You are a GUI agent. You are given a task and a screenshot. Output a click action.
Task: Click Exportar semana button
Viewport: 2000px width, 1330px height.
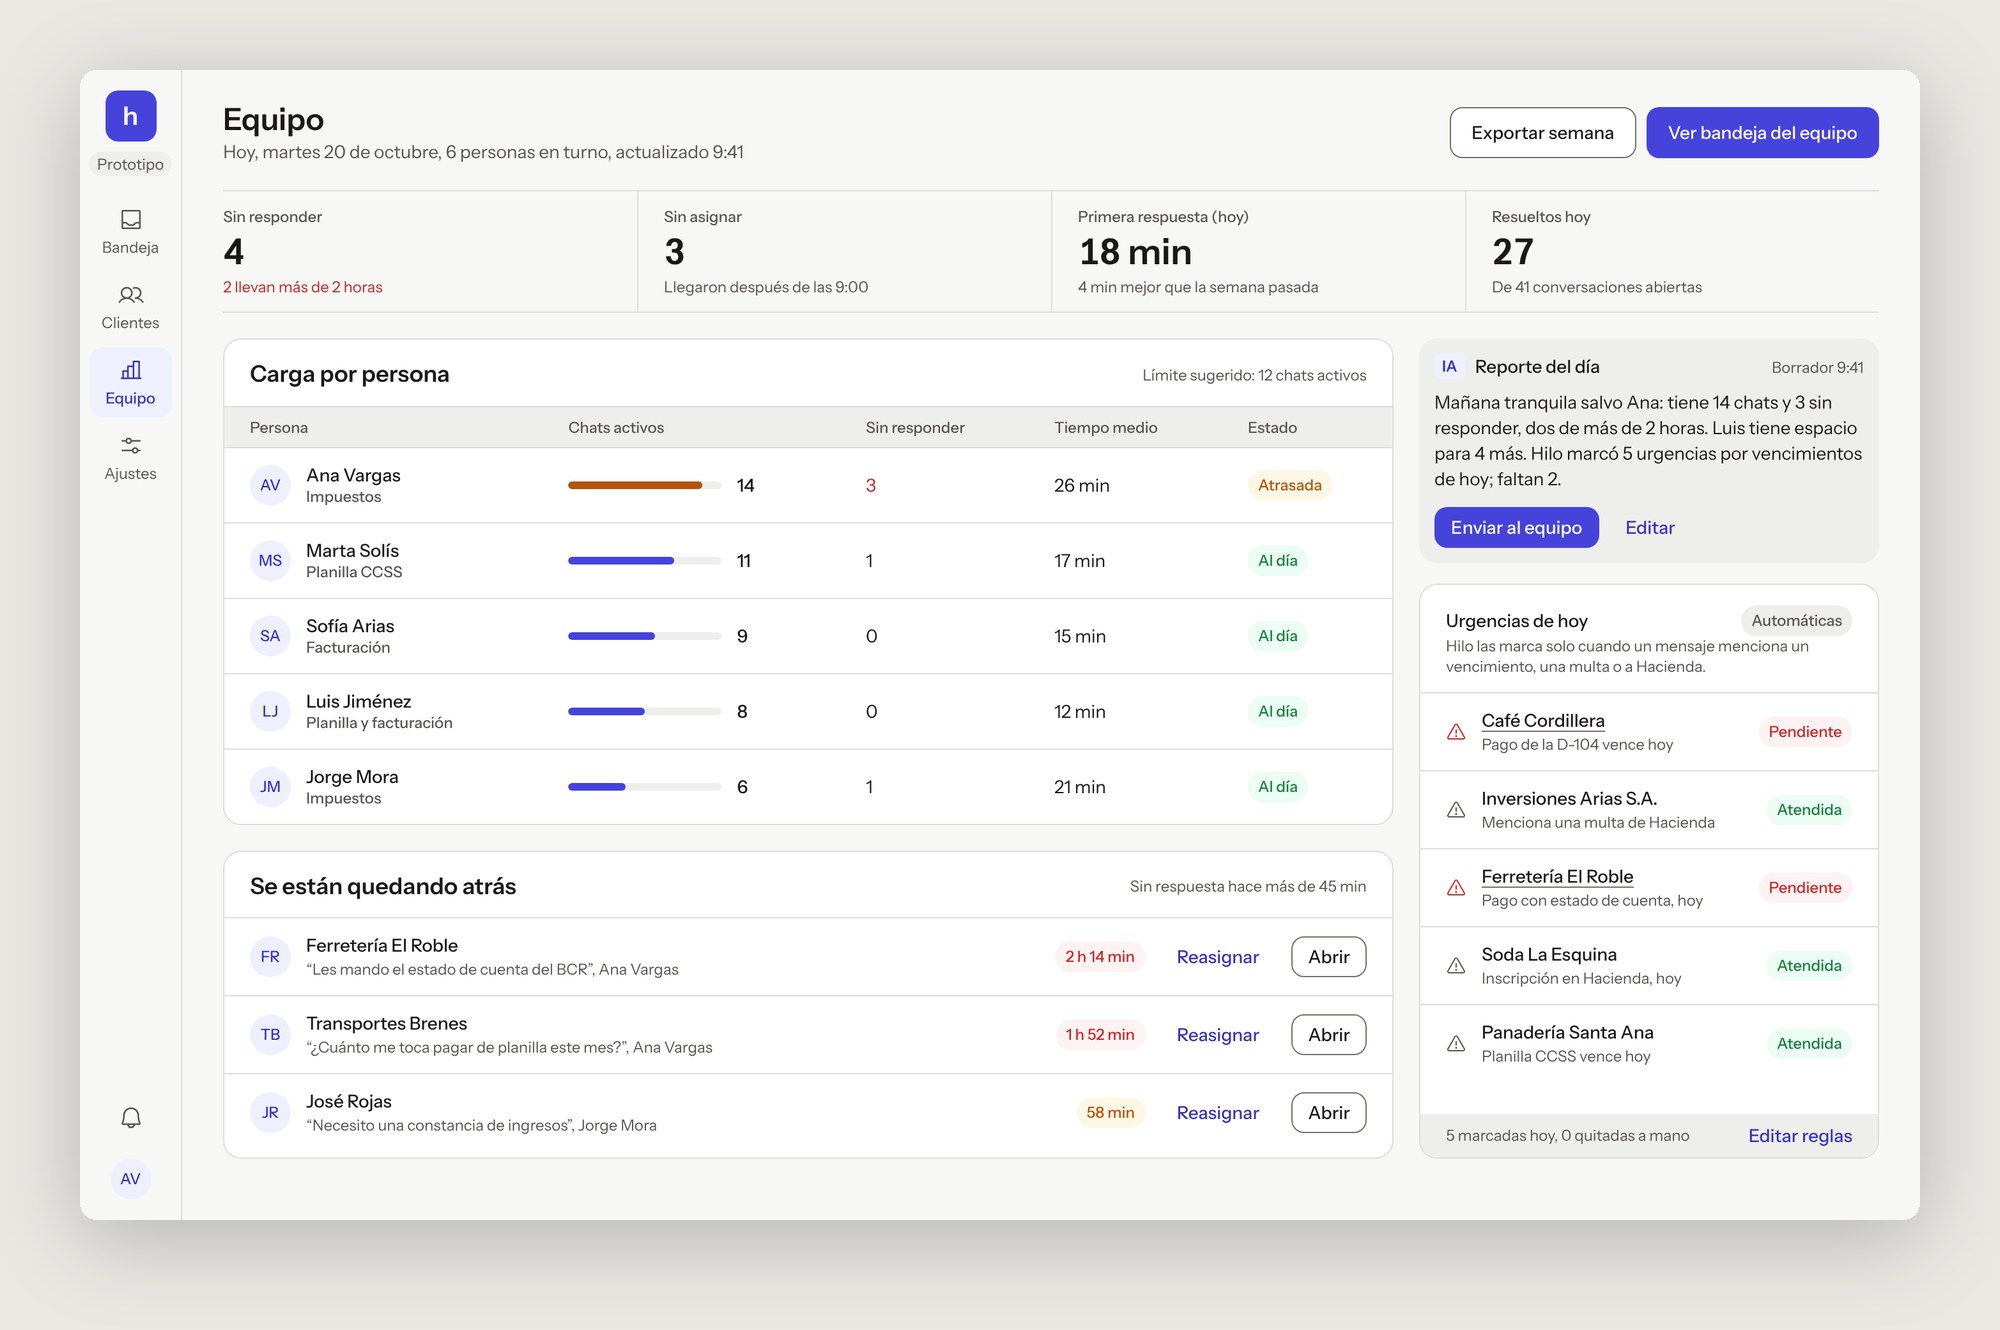point(1542,133)
